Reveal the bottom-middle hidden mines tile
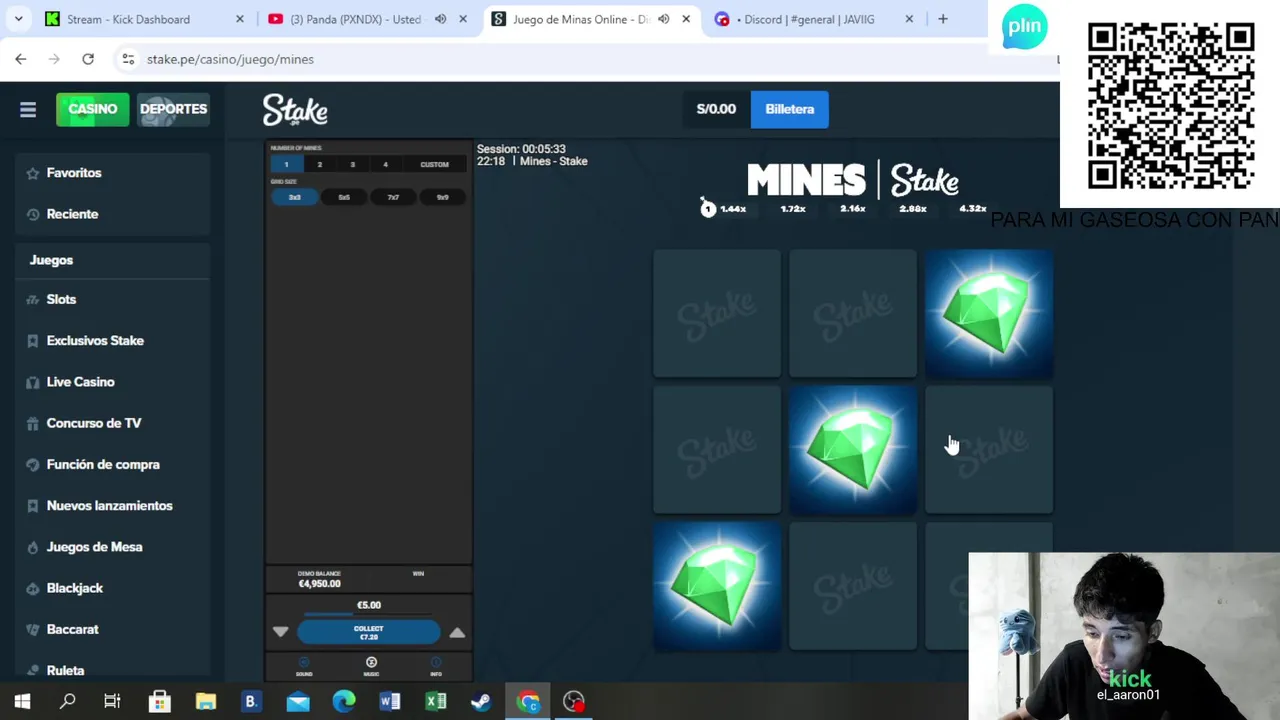The height and width of the screenshot is (720, 1280). pyautogui.click(x=853, y=586)
